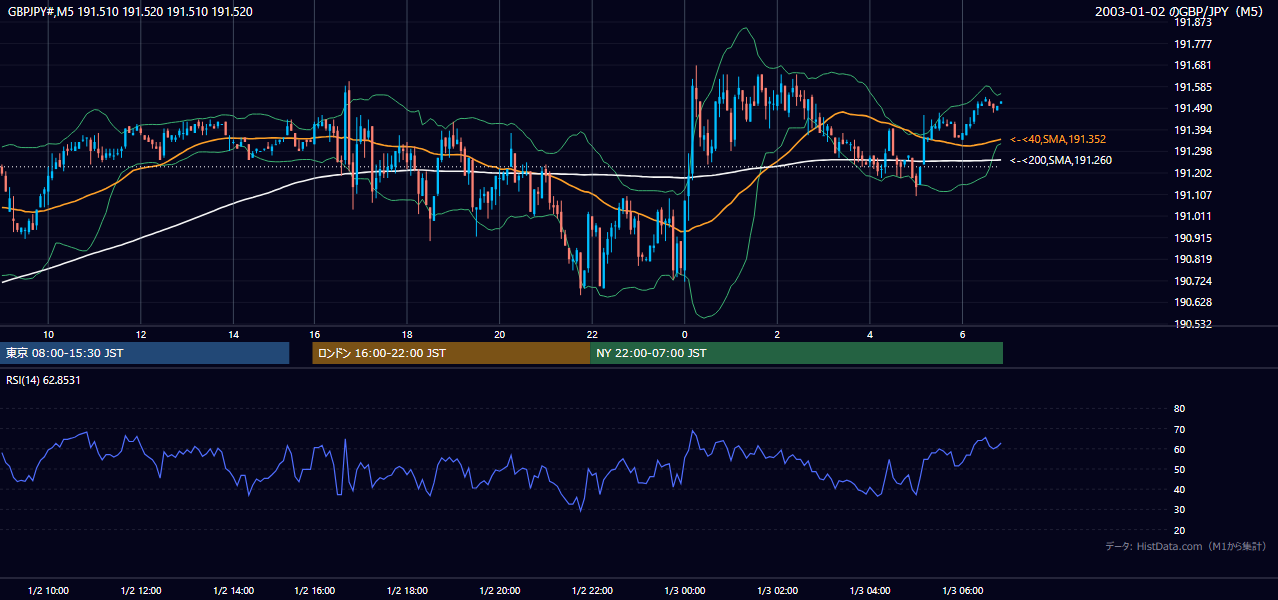1278x600 pixels.
Task: Click price axis label 191.202
Action: (x=1193, y=173)
